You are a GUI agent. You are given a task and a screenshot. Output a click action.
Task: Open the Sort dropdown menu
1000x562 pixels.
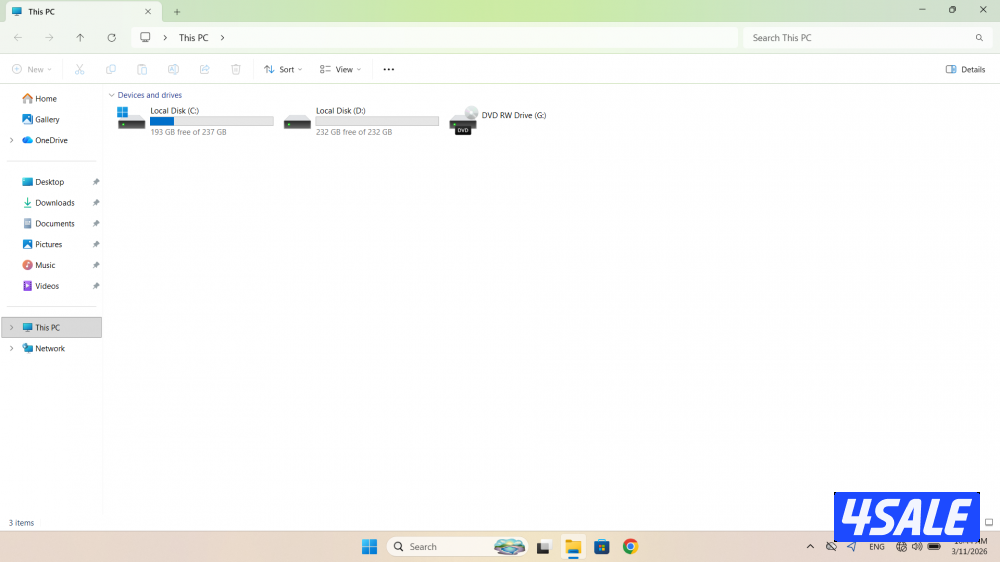[x=283, y=70]
